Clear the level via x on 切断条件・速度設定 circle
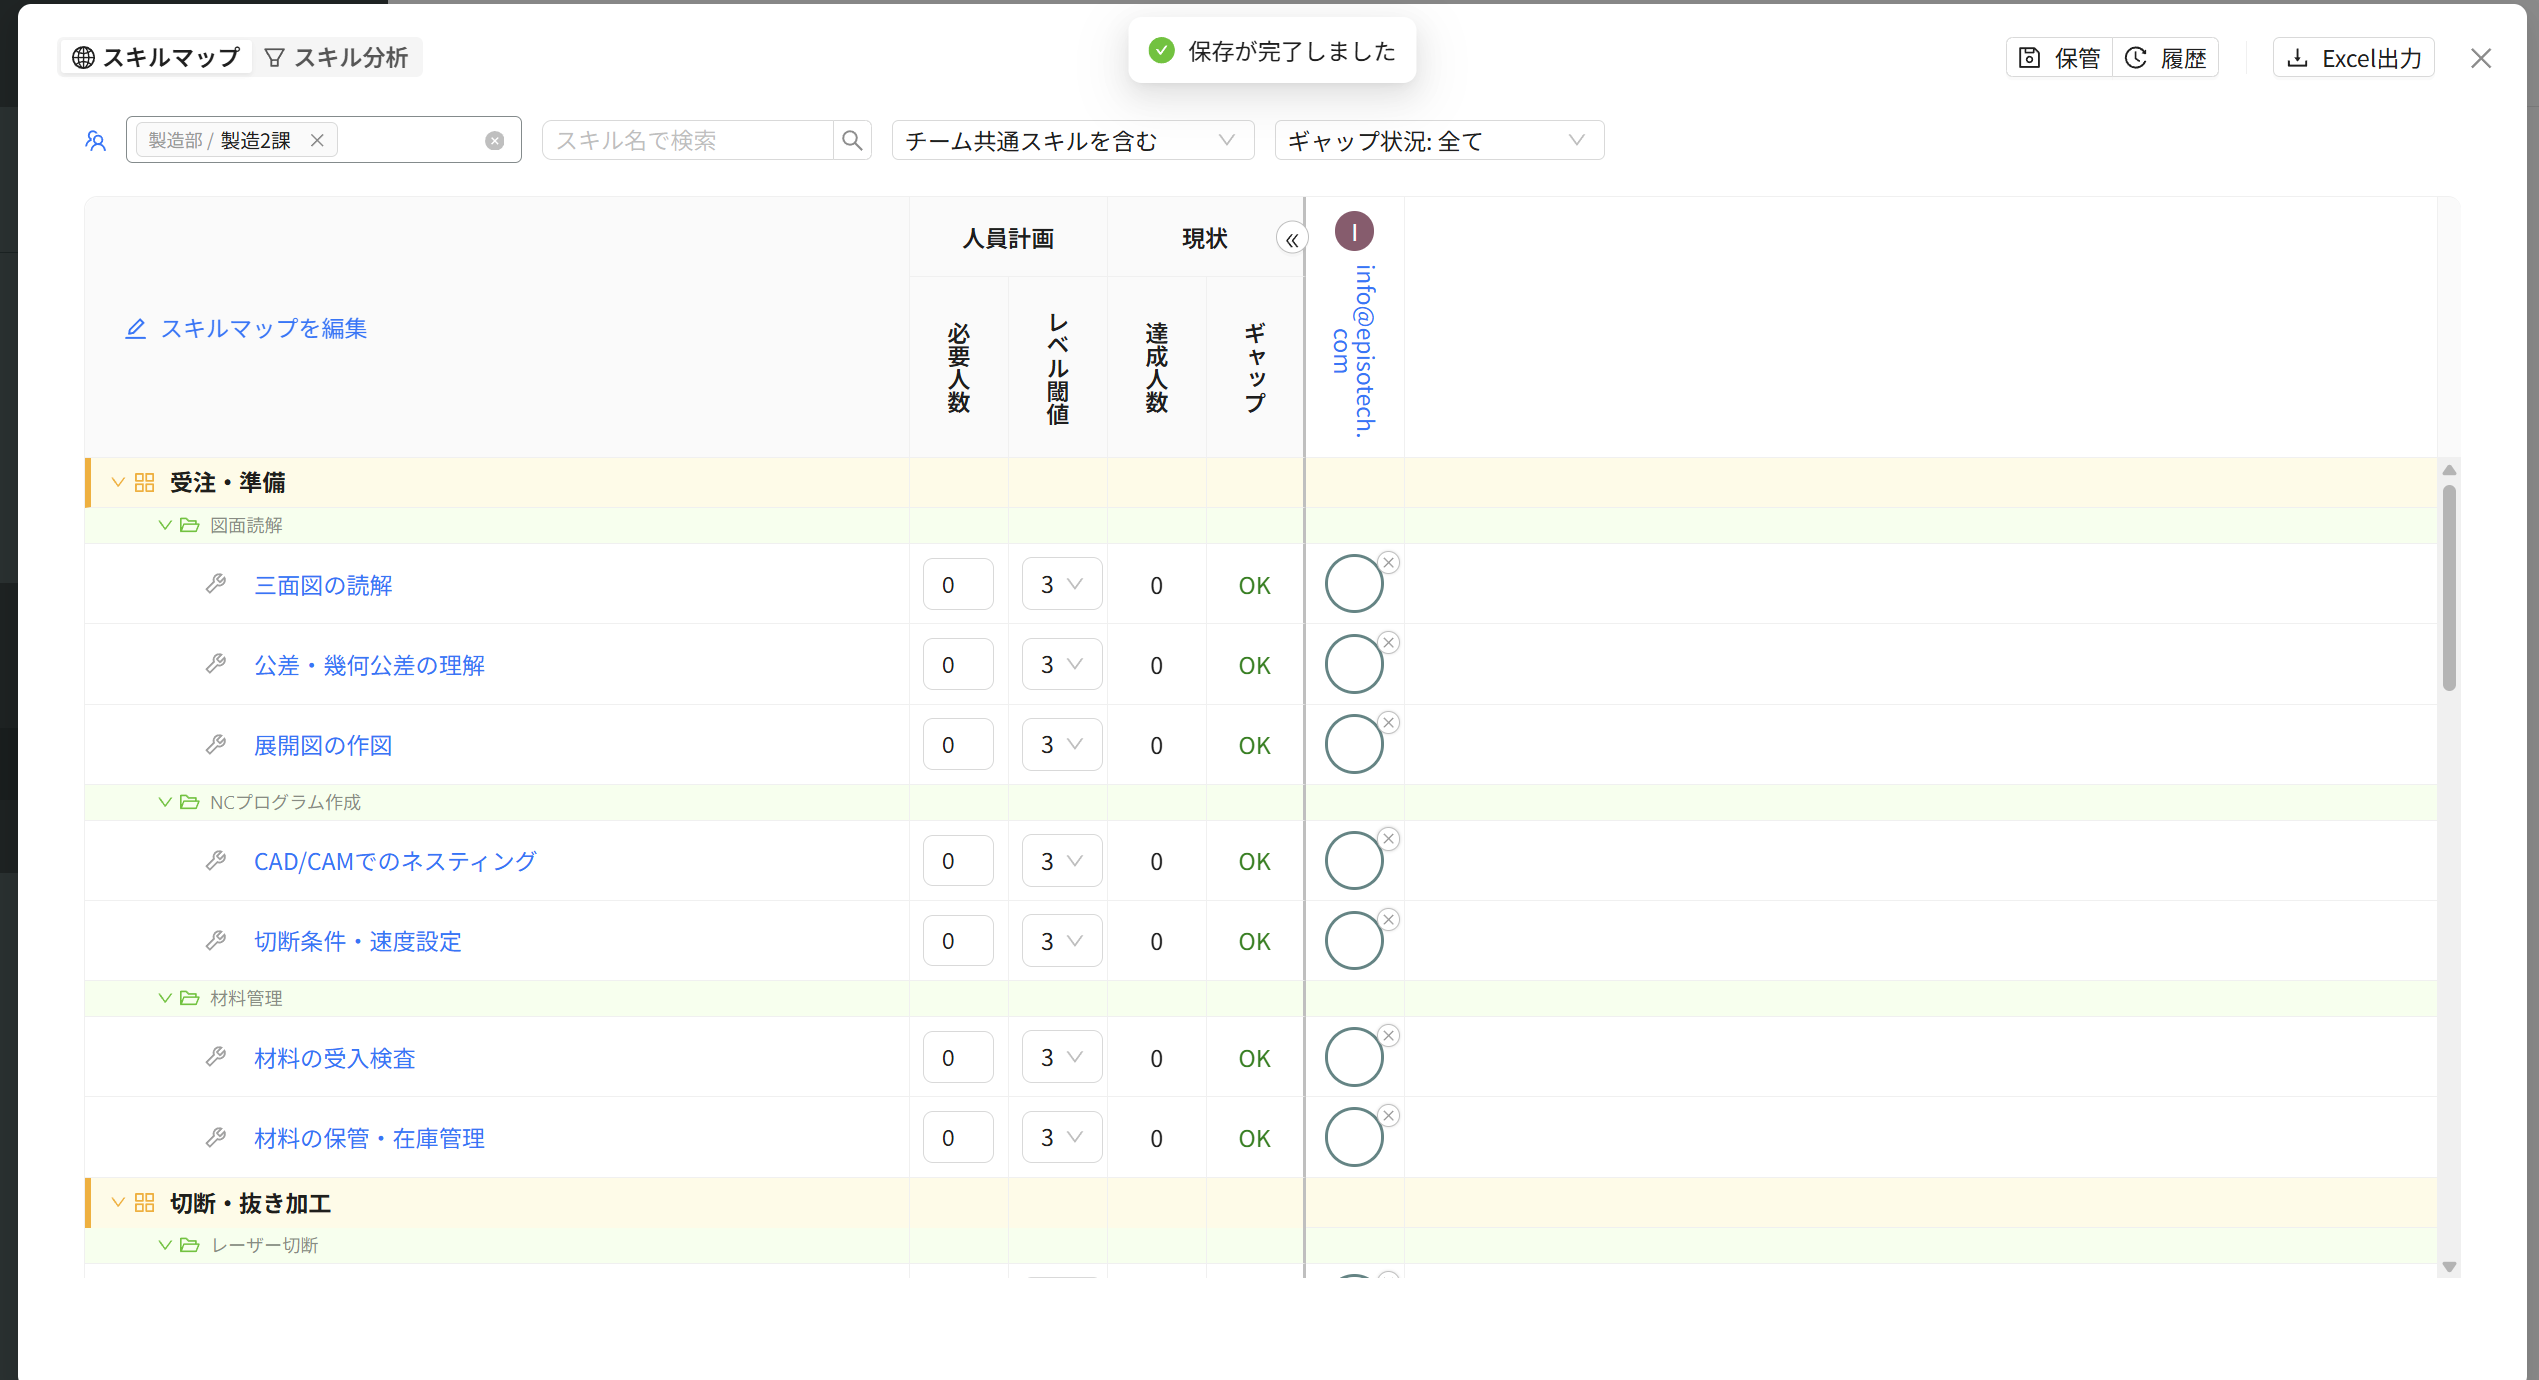 pos(1389,919)
